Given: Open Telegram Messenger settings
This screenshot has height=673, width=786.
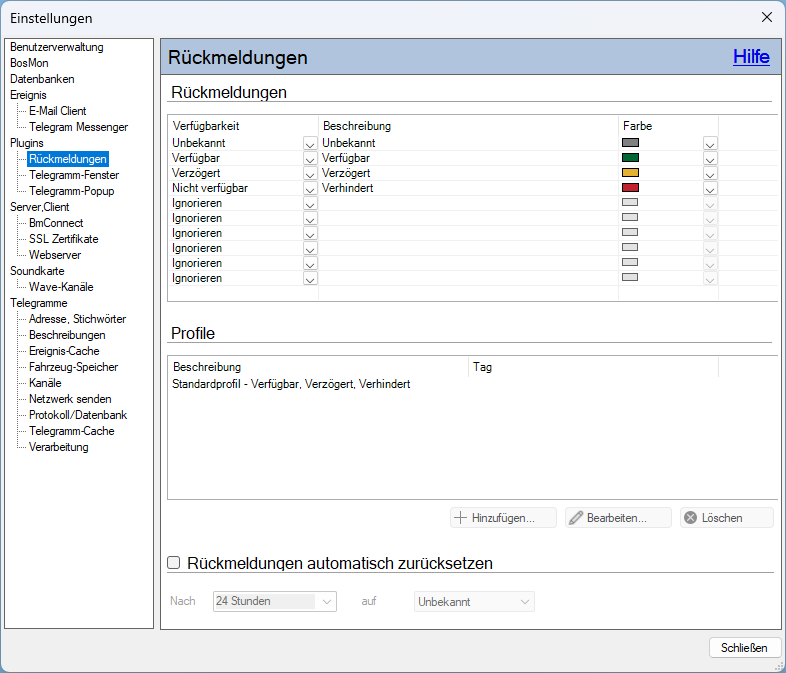Looking at the screenshot, I should (78, 127).
